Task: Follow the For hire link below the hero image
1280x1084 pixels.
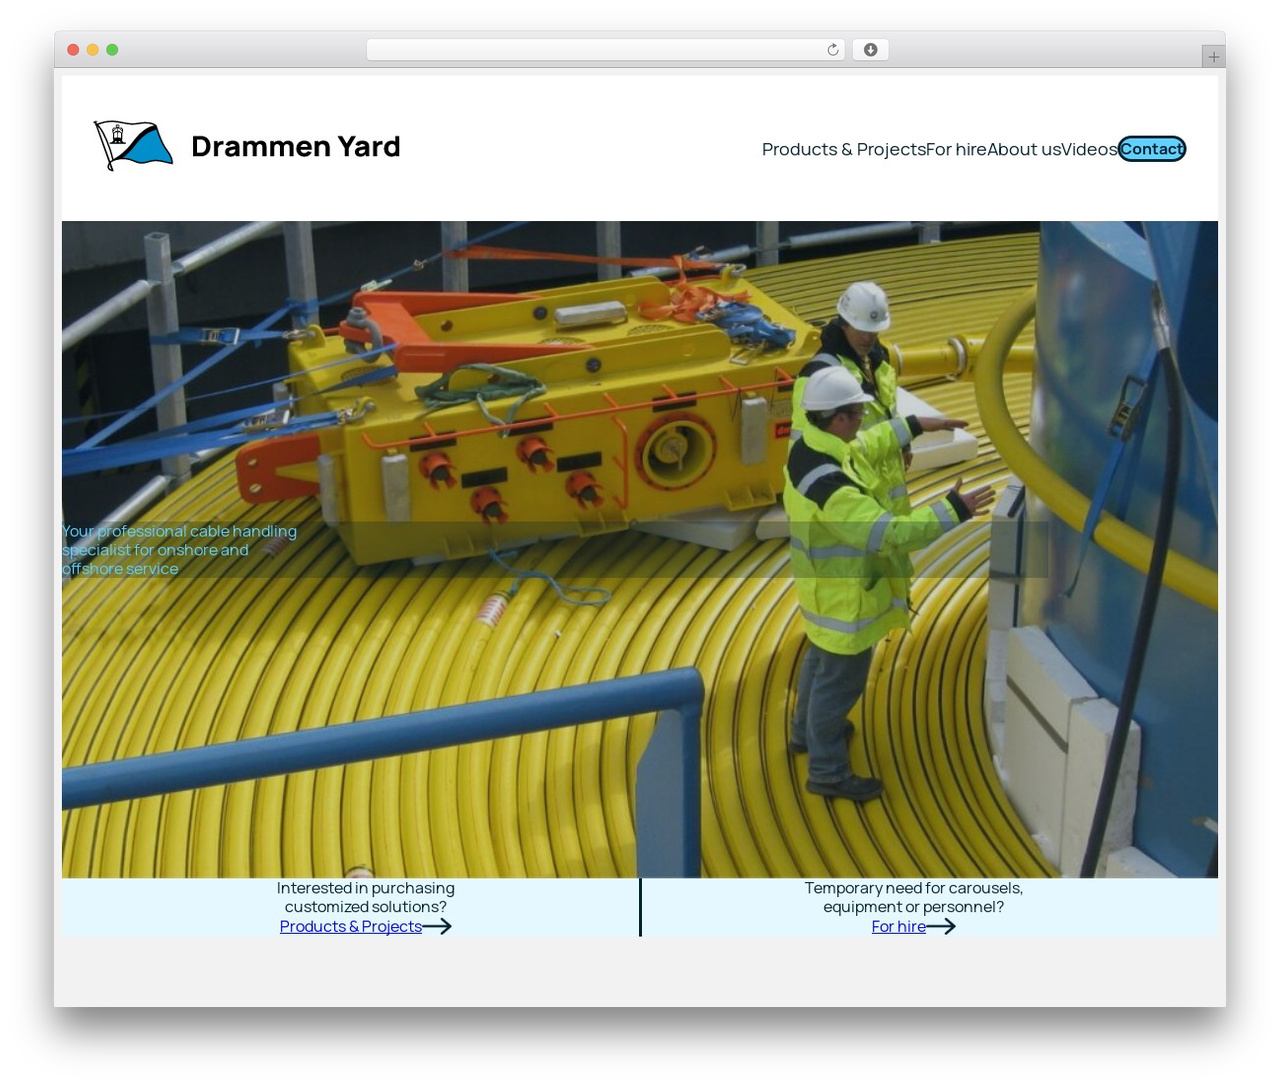Action: [x=898, y=926]
